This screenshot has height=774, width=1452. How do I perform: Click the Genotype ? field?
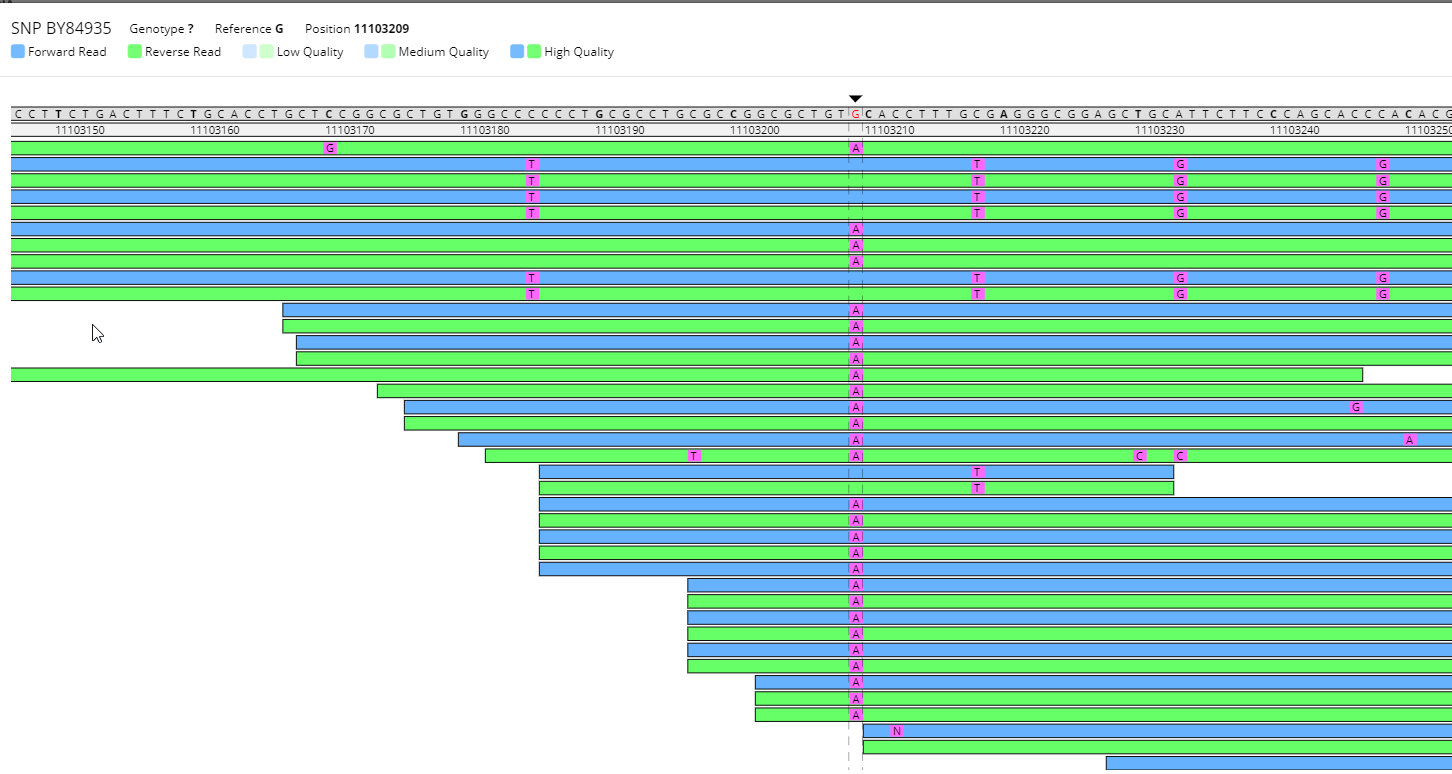pyautogui.click(x=161, y=29)
